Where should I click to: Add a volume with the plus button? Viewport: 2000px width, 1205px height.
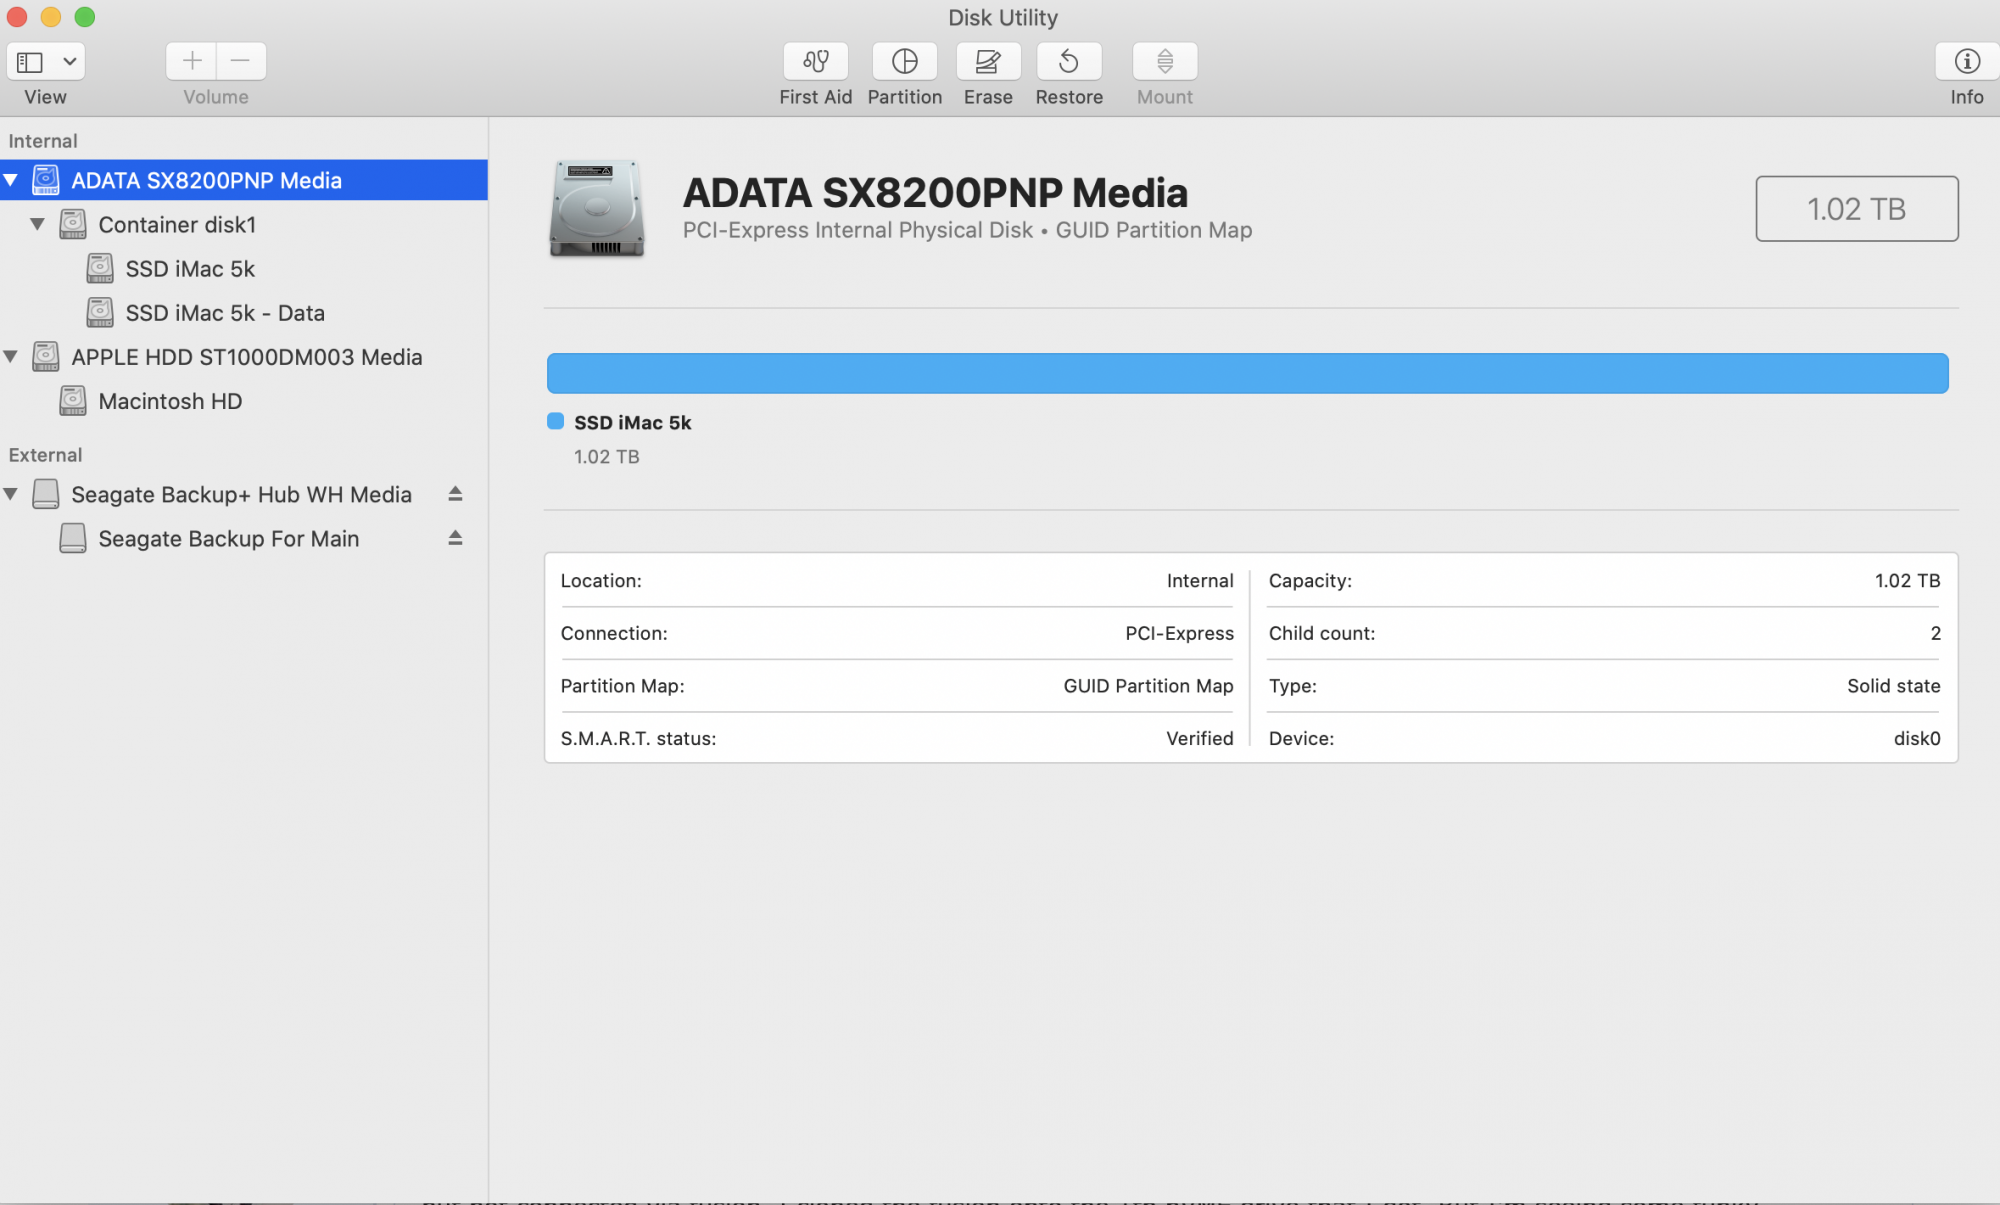point(191,61)
